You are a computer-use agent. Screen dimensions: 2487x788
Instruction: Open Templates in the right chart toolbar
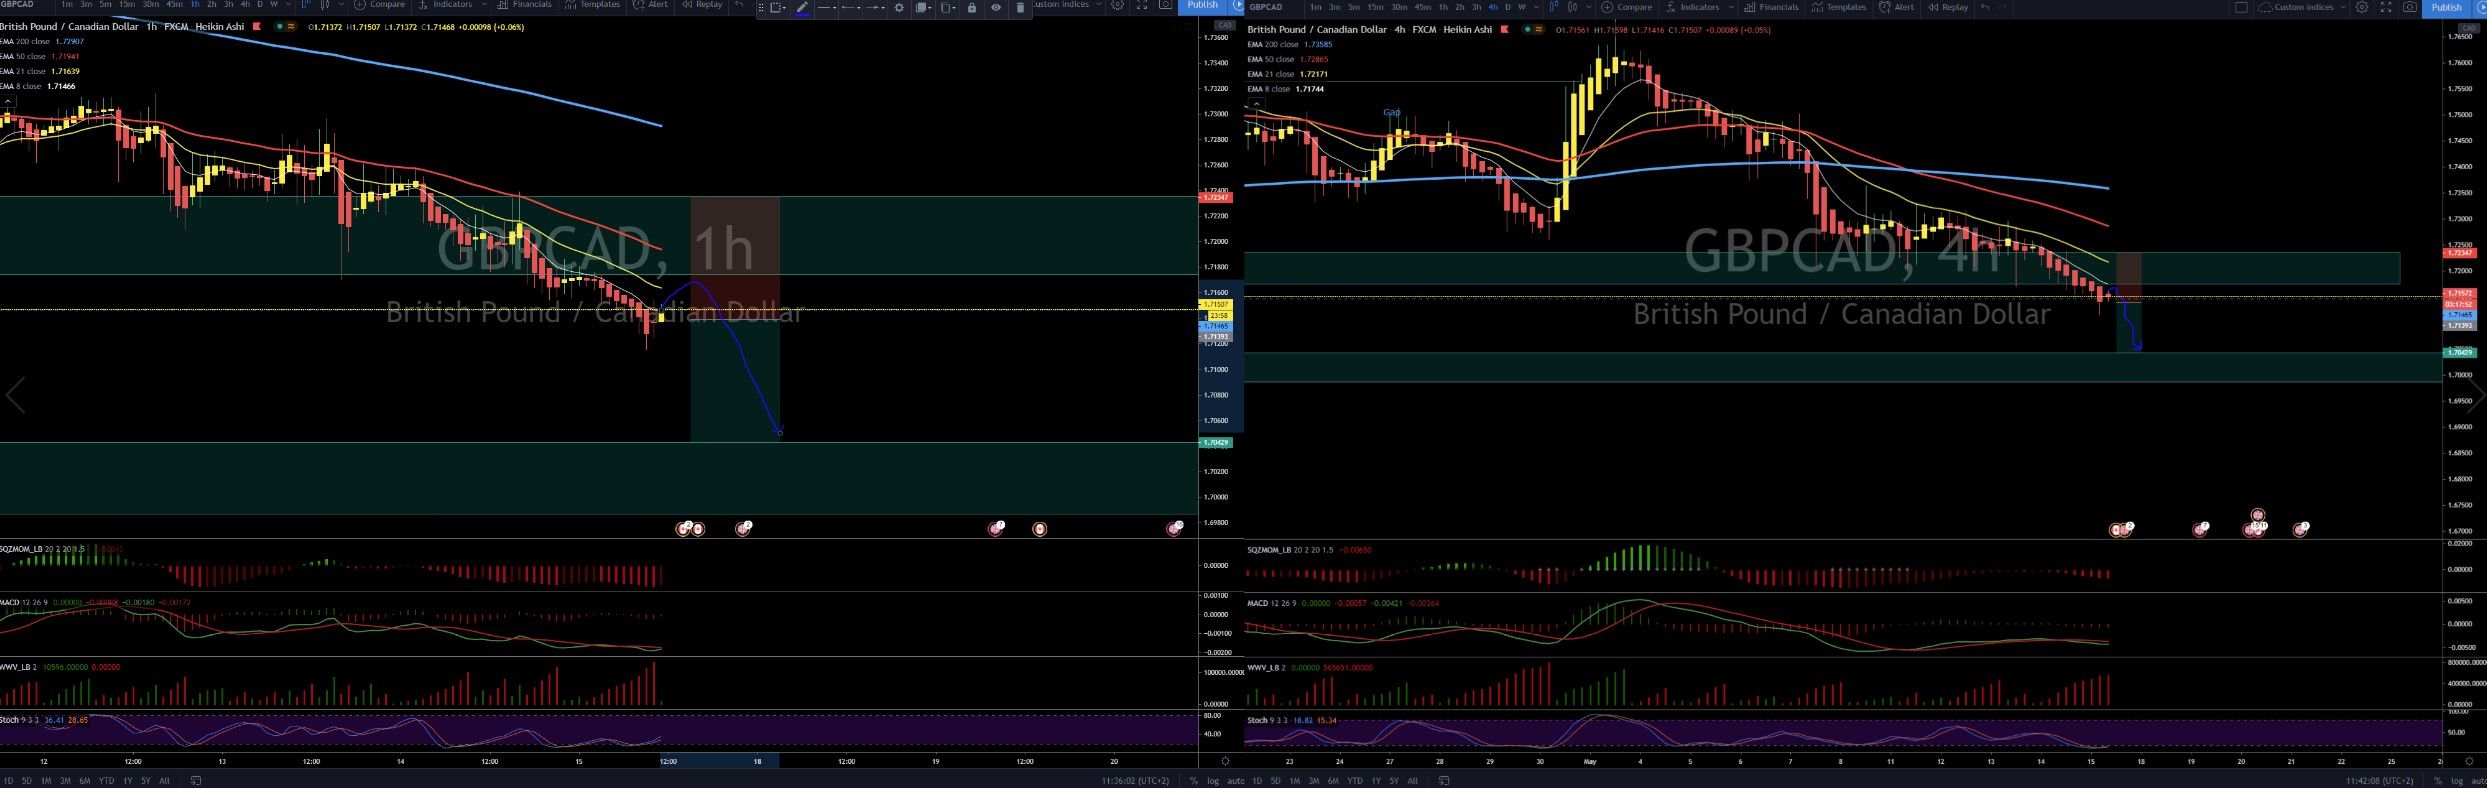pyautogui.click(x=1839, y=7)
